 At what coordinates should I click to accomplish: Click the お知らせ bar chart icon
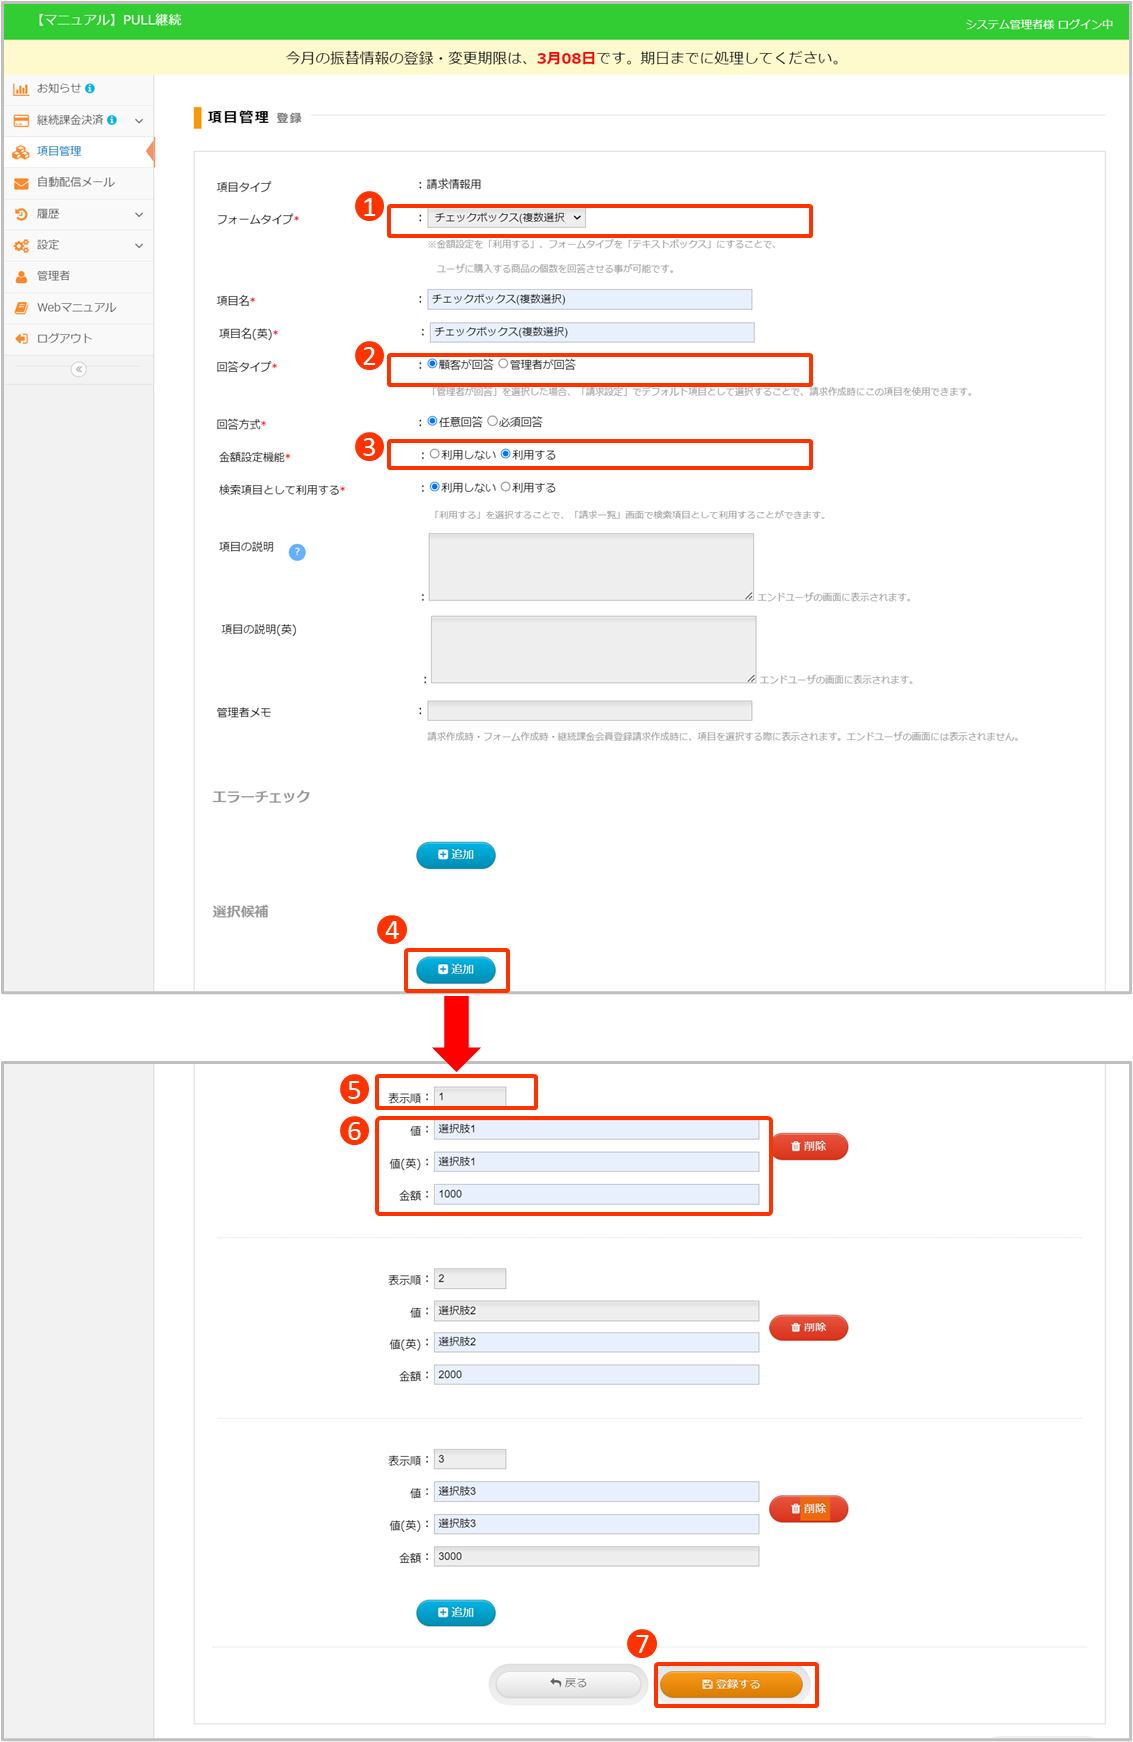[20, 89]
